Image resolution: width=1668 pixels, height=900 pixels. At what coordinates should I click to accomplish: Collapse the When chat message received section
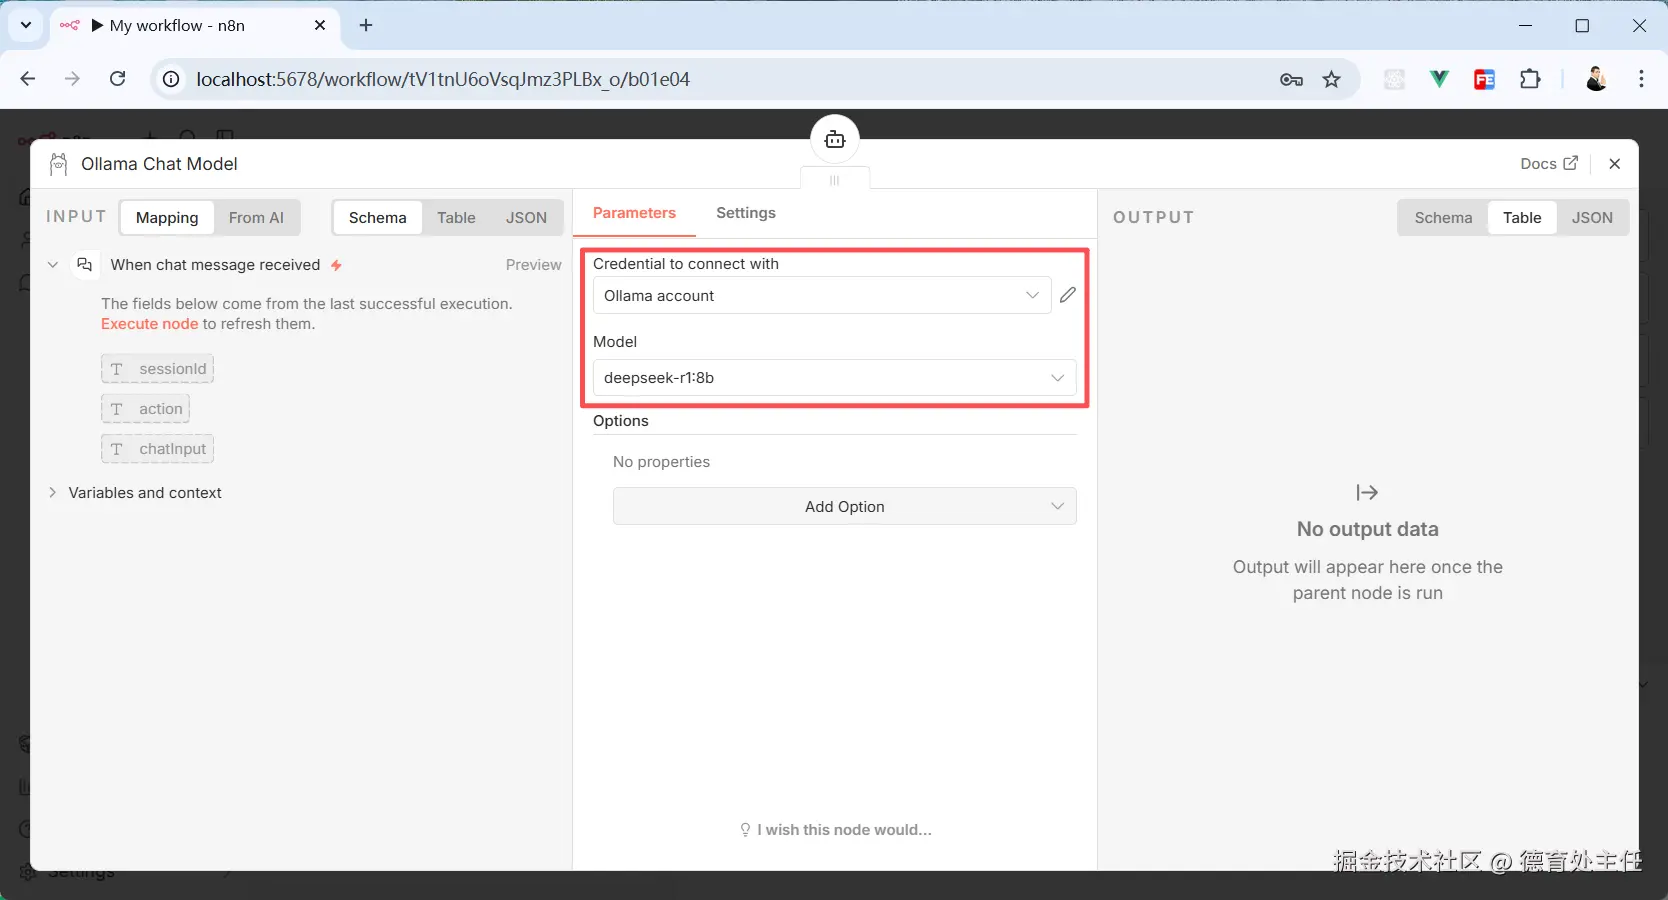[53, 265]
